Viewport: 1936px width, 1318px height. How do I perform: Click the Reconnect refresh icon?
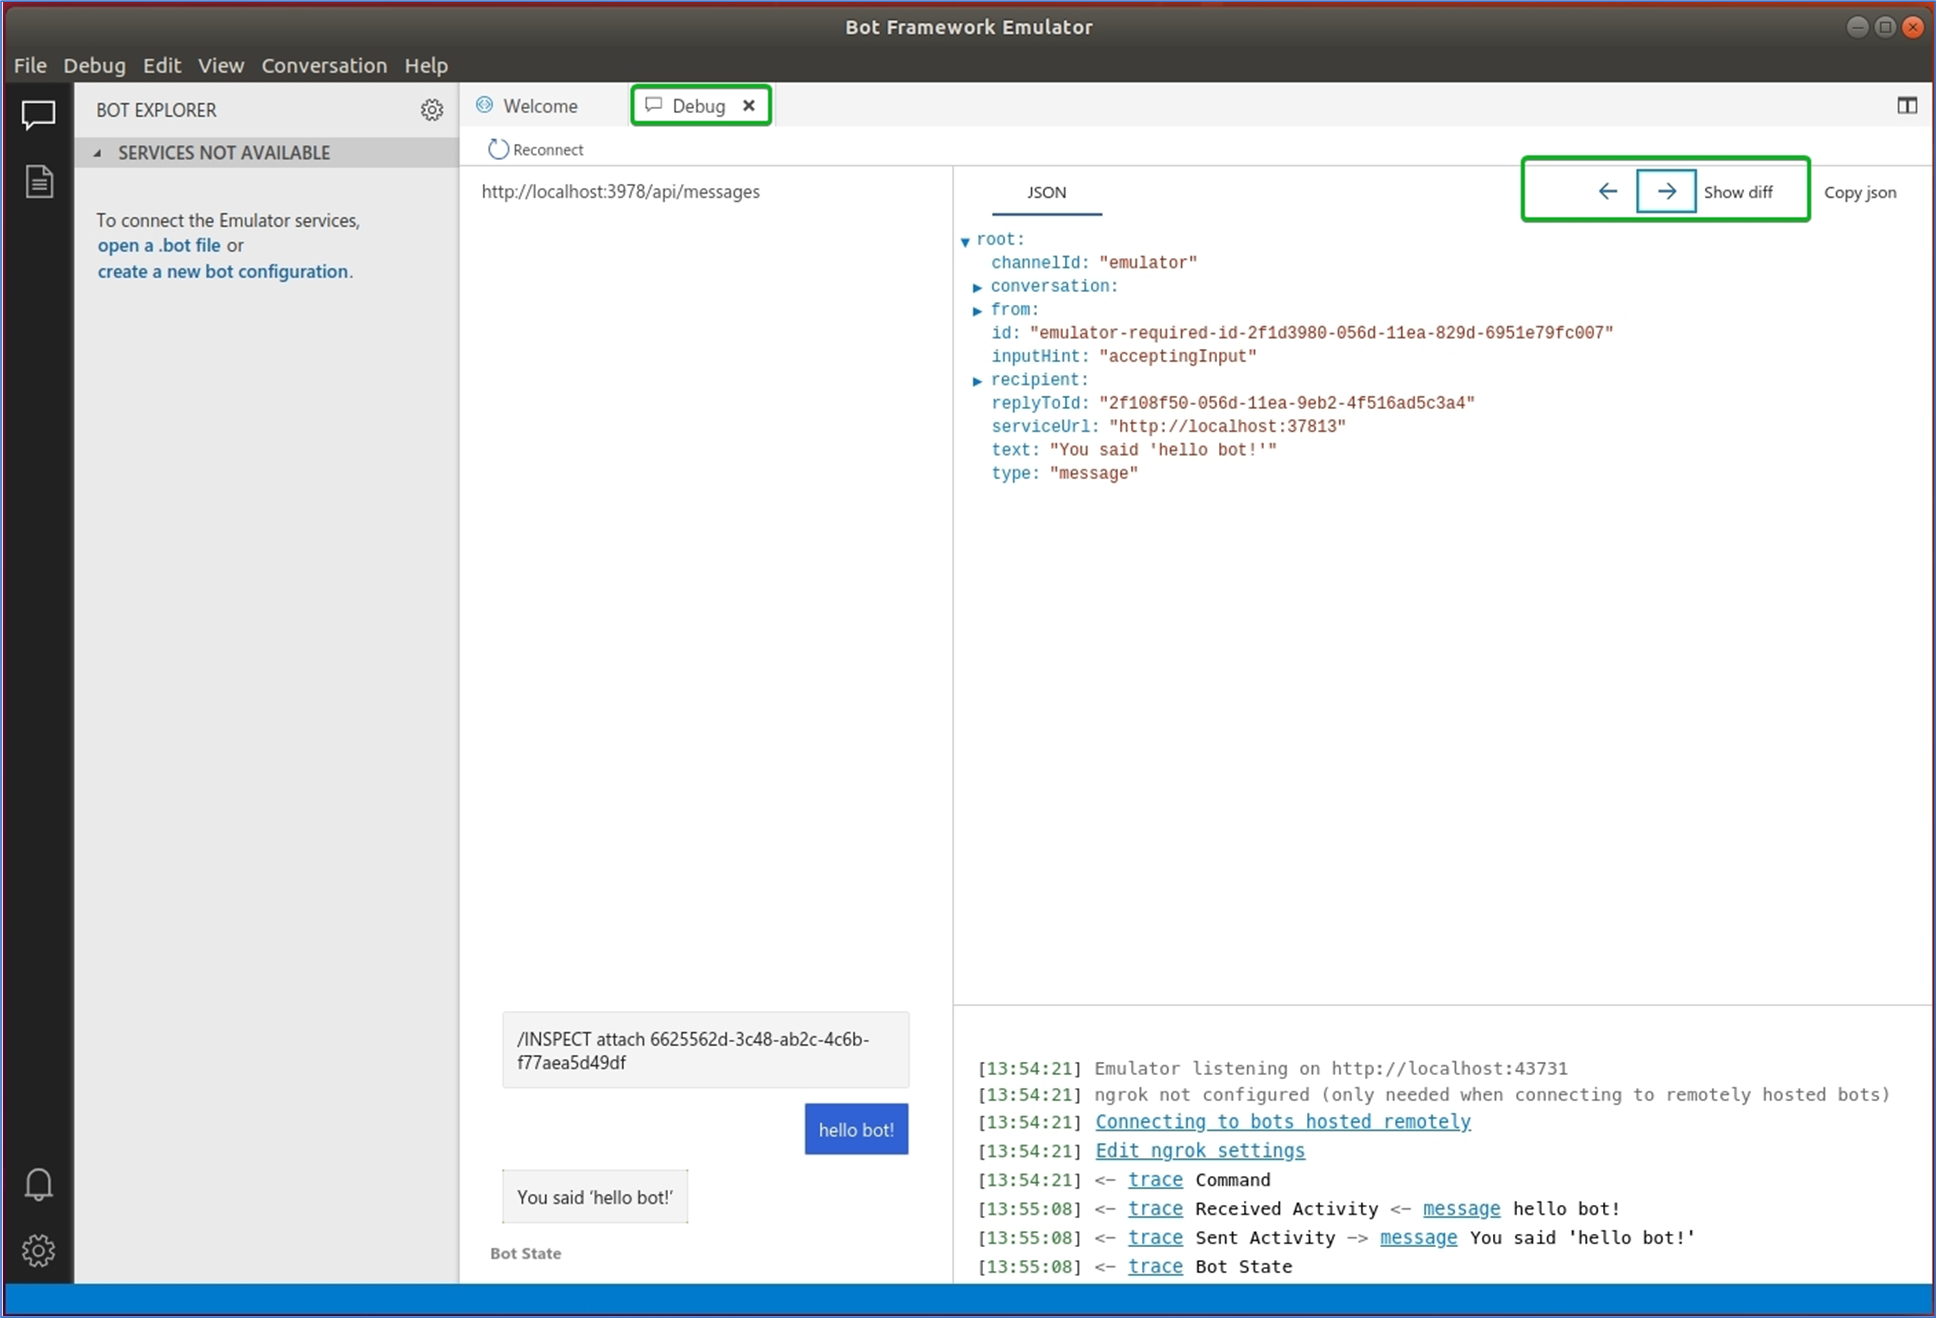click(x=497, y=149)
